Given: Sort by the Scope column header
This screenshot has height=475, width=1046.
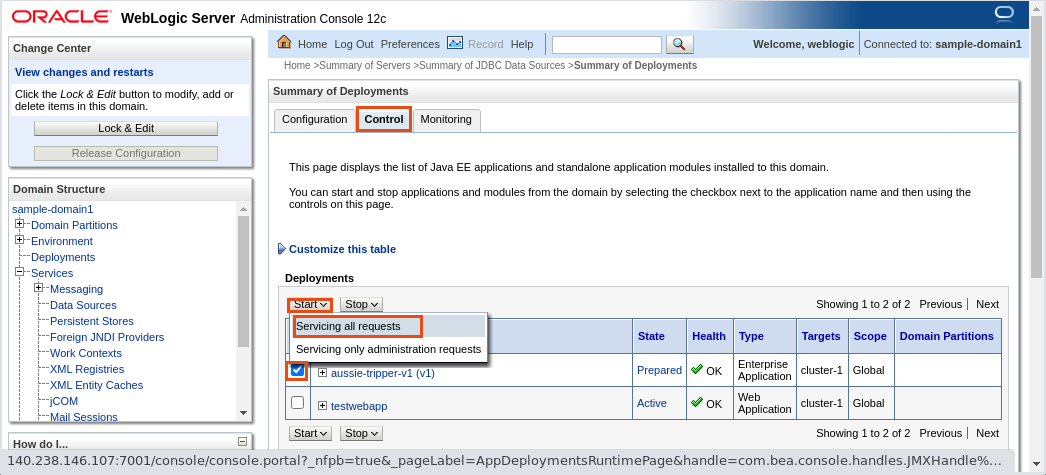Looking at the screenshot, I should point(870,336).
